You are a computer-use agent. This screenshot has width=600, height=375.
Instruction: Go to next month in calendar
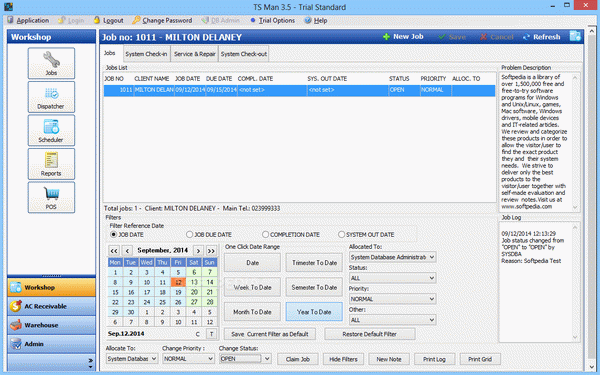198,251
